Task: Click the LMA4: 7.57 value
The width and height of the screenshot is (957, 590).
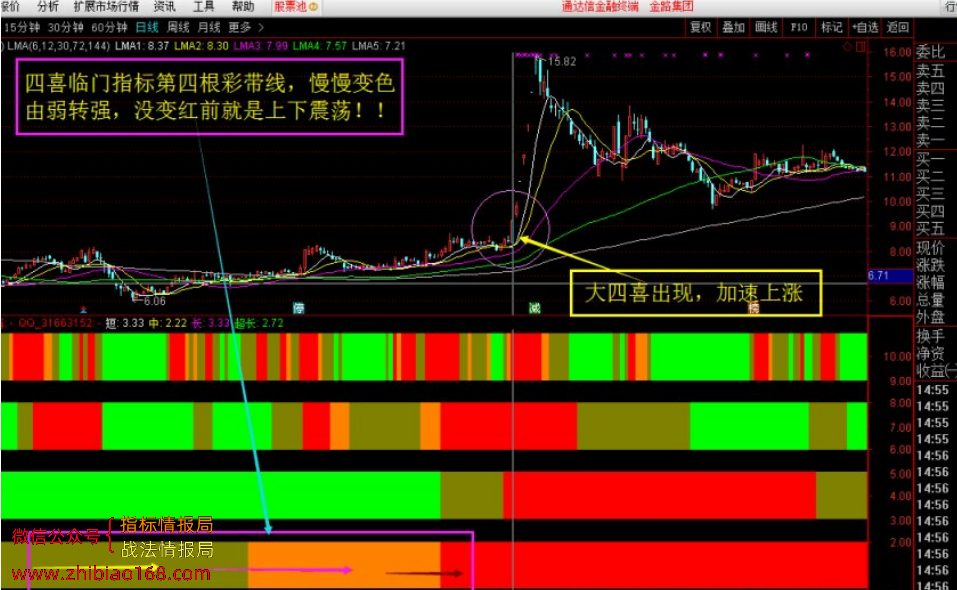Action: [x=320, y=46]
